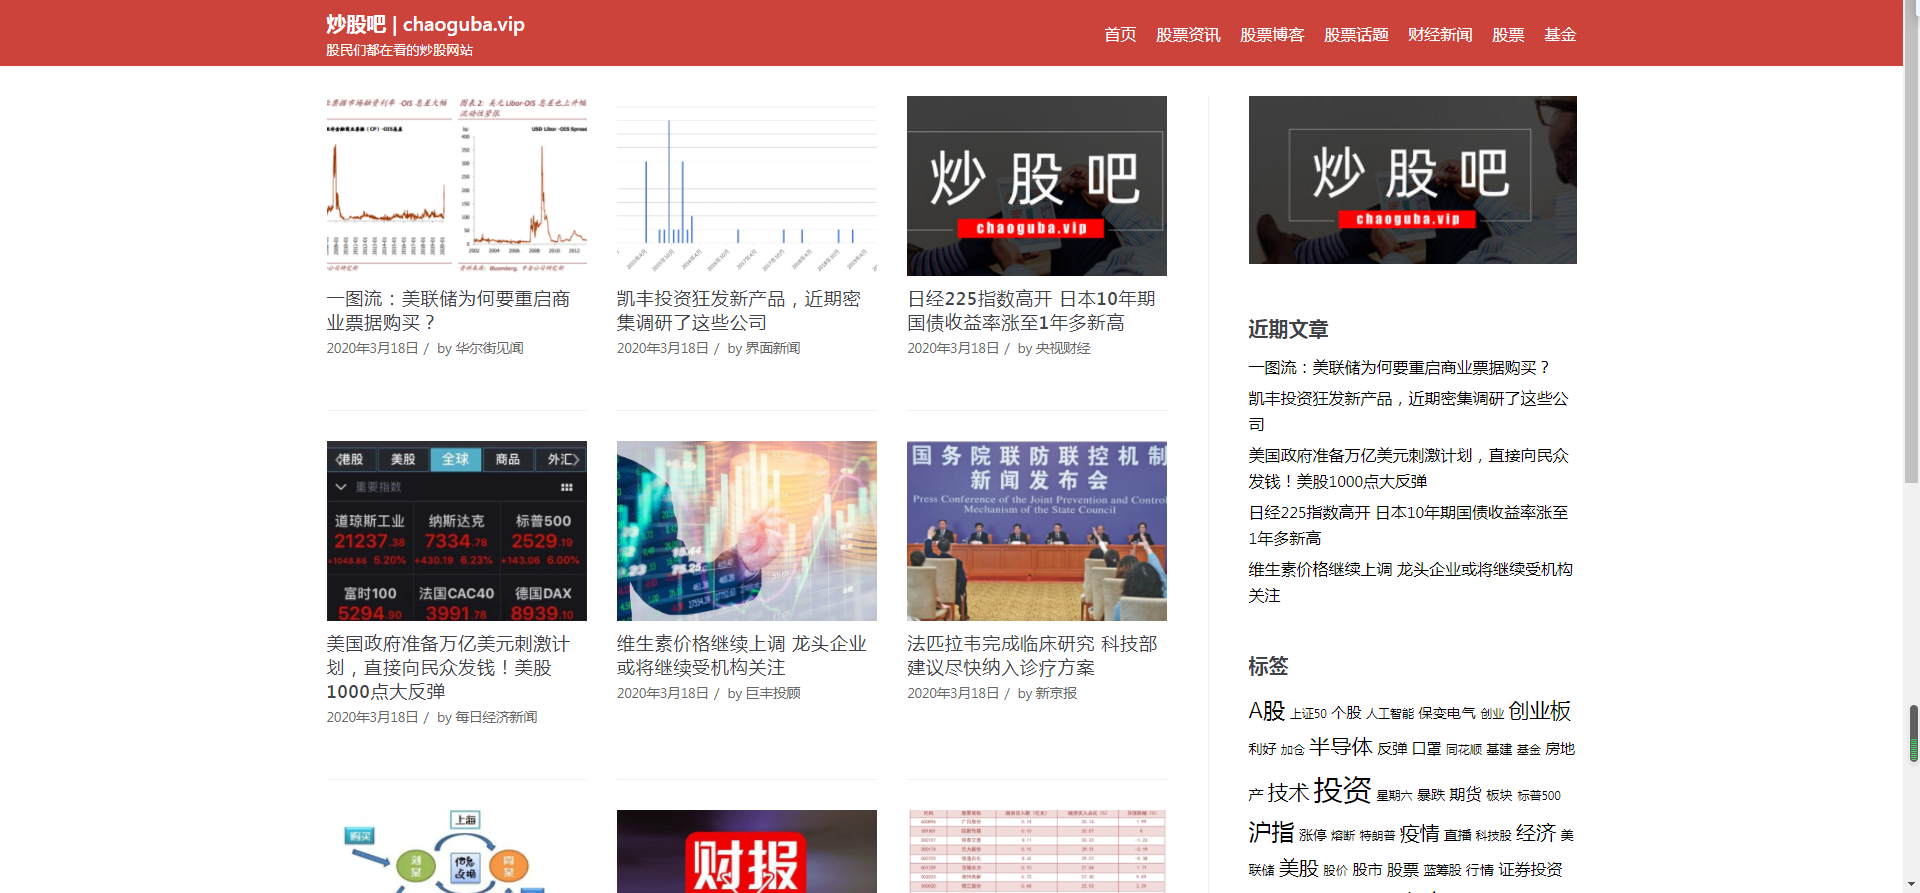Open the 首页 navigation menu item
Image resolution: width=1920 pixels, height=893 pixels.
pos(1120,35)
